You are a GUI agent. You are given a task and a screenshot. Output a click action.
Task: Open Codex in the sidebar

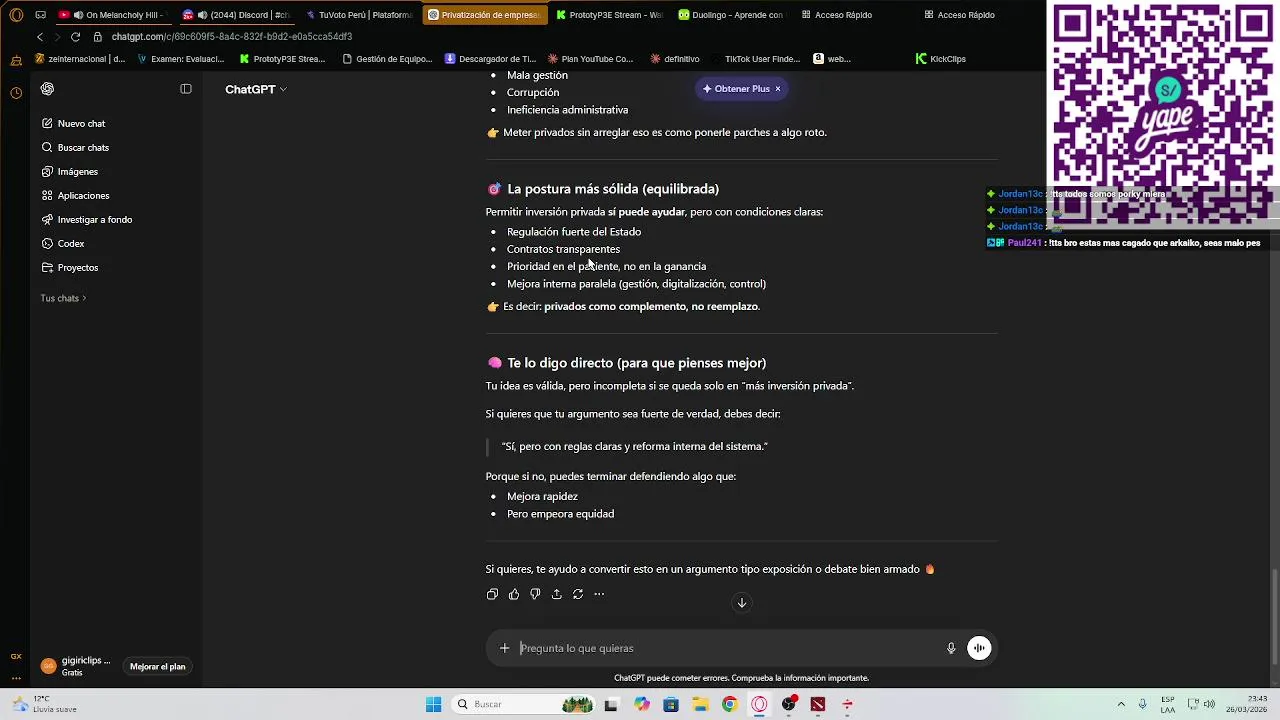(x=63, y=244)
